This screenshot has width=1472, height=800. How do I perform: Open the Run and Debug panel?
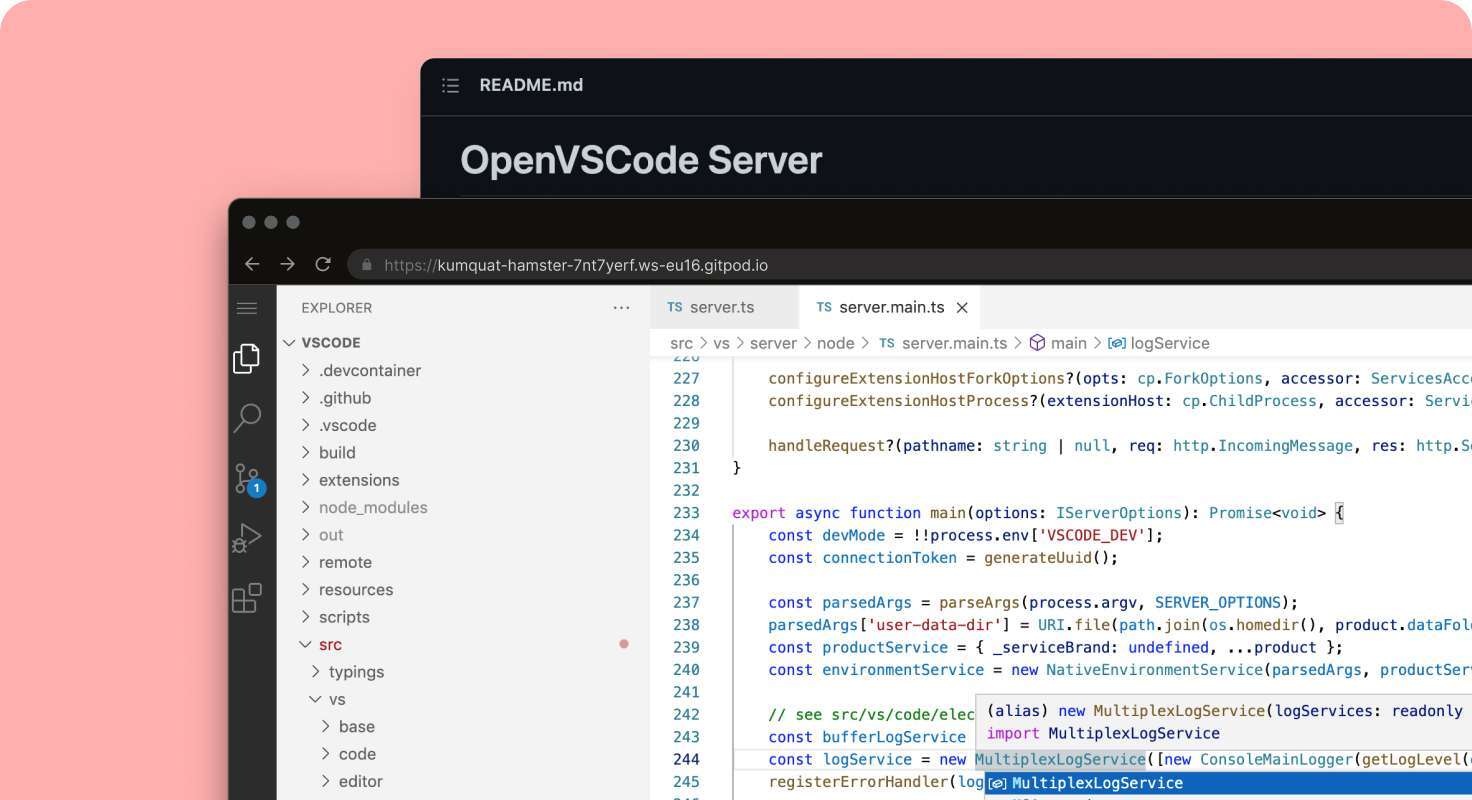[x=246, y=538]
